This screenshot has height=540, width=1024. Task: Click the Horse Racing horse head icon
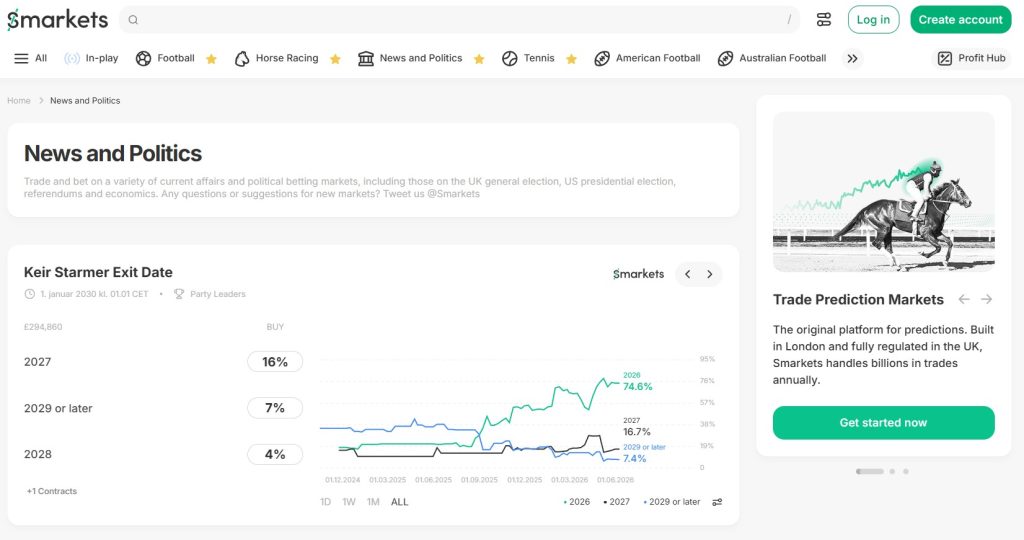(x=242, y=58)
